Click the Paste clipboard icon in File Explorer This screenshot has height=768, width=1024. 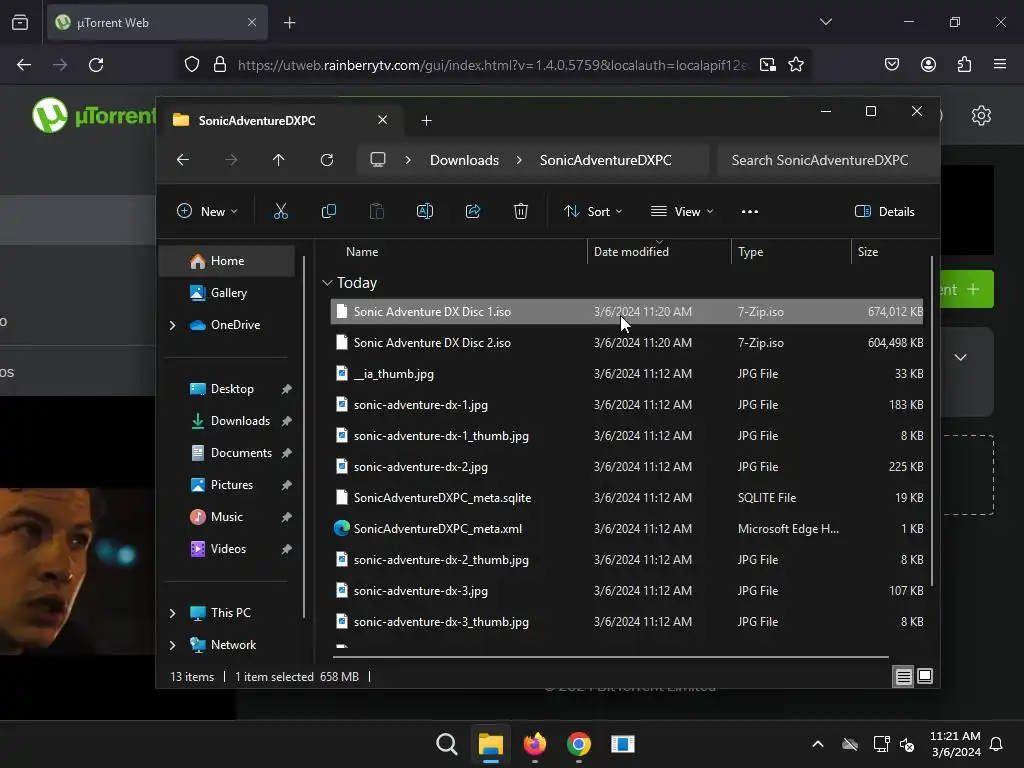click(377, 211)
